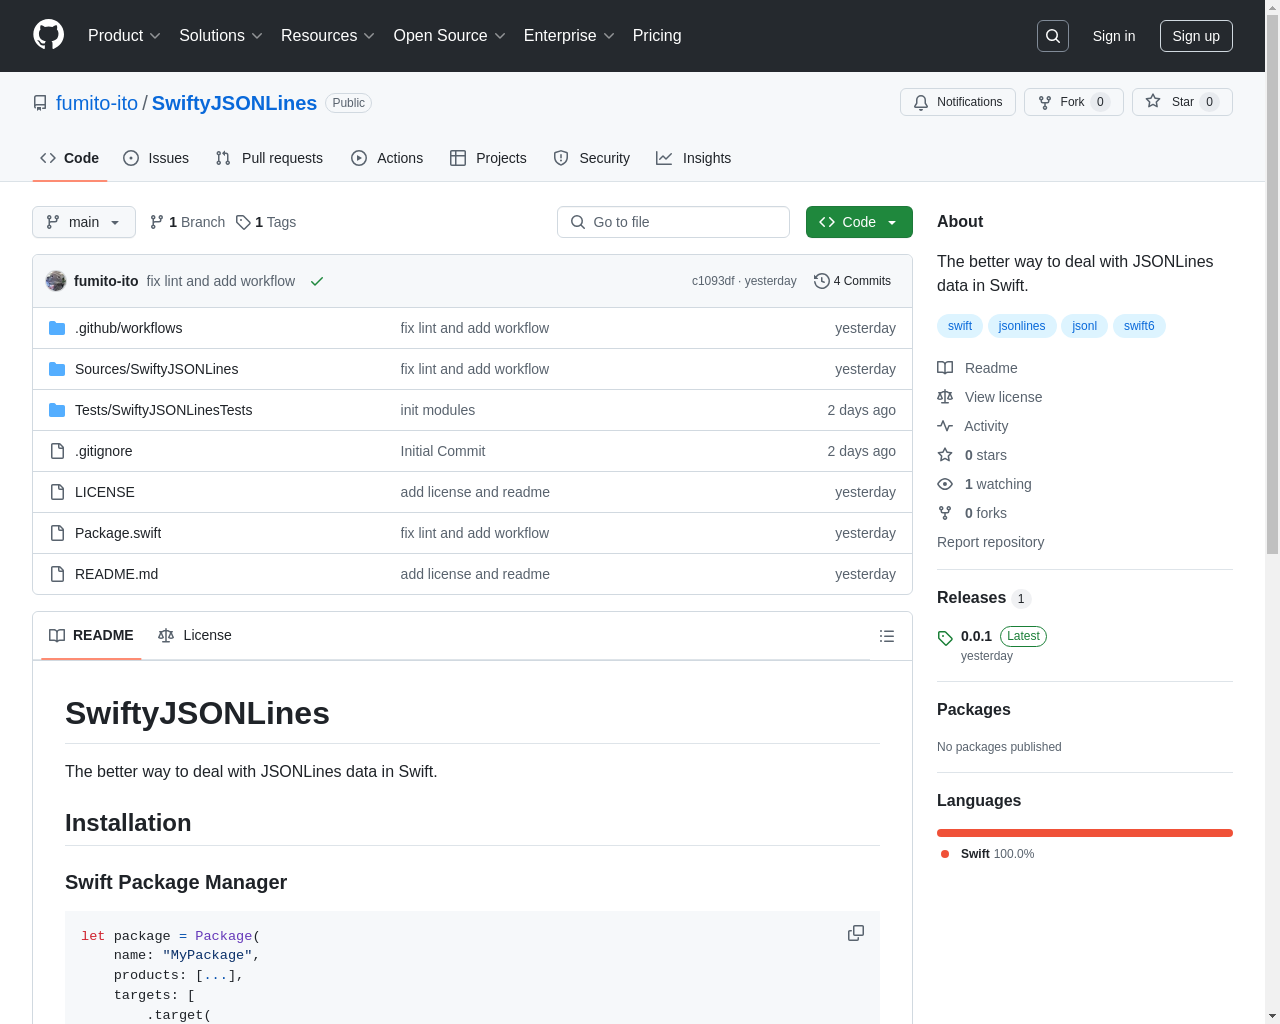Select the swift topic tag
The width and height of the screenshot is (1280, 1024).
[960, 326]
